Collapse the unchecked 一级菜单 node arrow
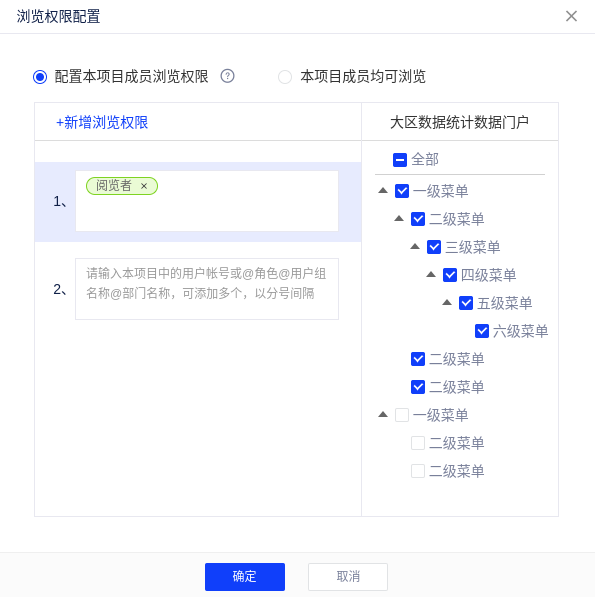595x597 pixels. click(383, 414)
